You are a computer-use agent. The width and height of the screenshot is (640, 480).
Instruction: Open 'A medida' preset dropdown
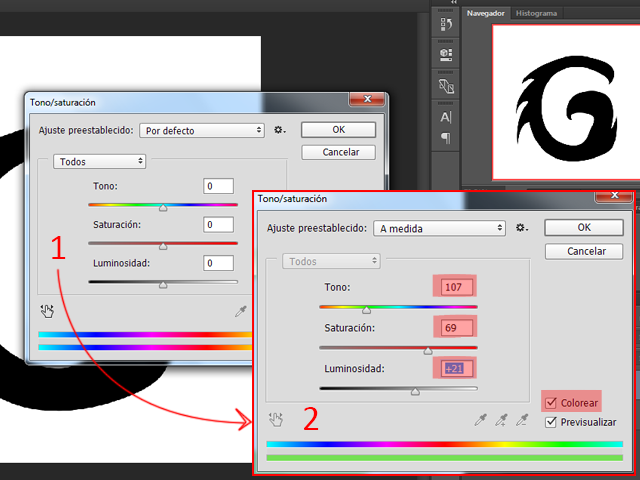(439, 229)
